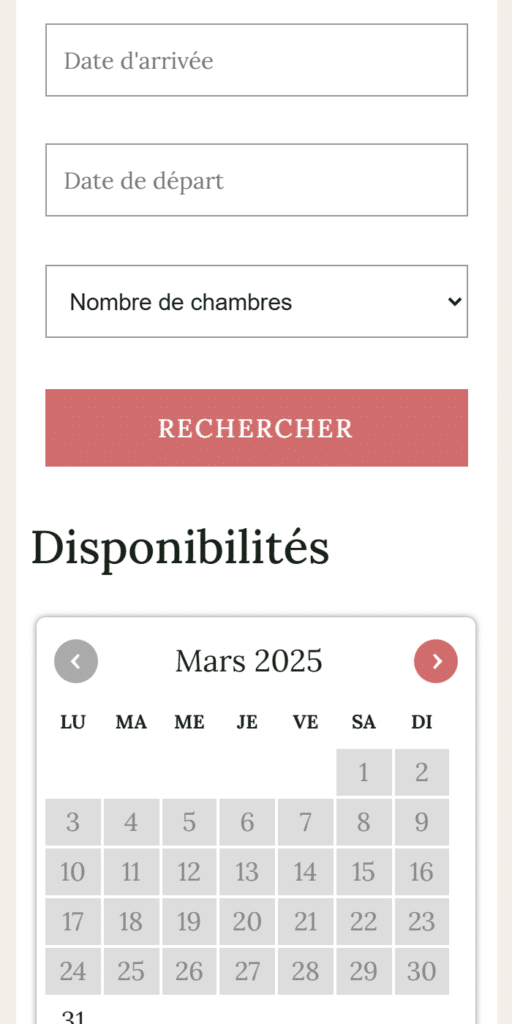Open the Nombre de chambres dropdown
The image size is (512, 1024).
(257, 301)
